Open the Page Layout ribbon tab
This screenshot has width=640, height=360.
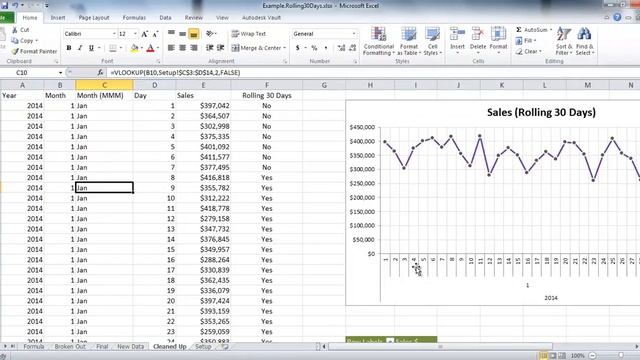(x=94, y=18)
